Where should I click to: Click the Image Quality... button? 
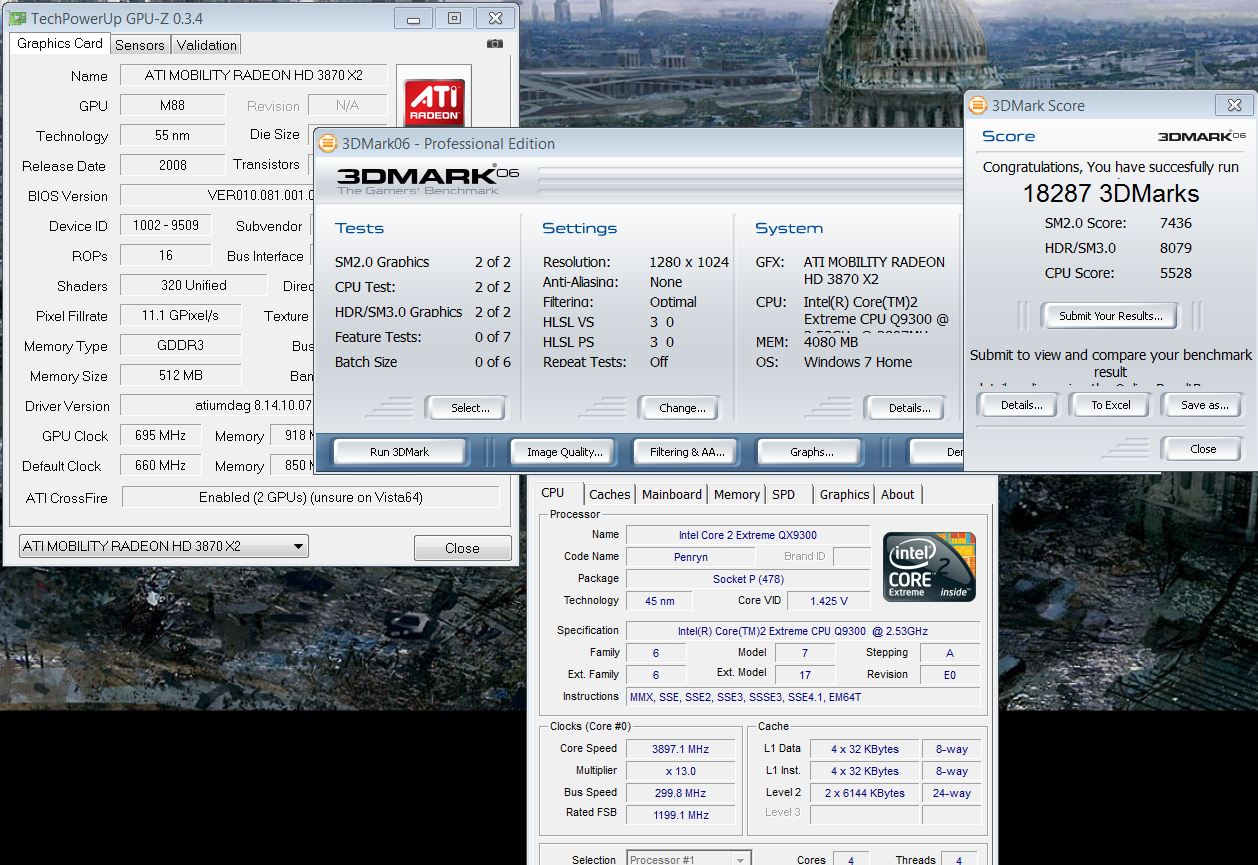[x=564, y=452]
